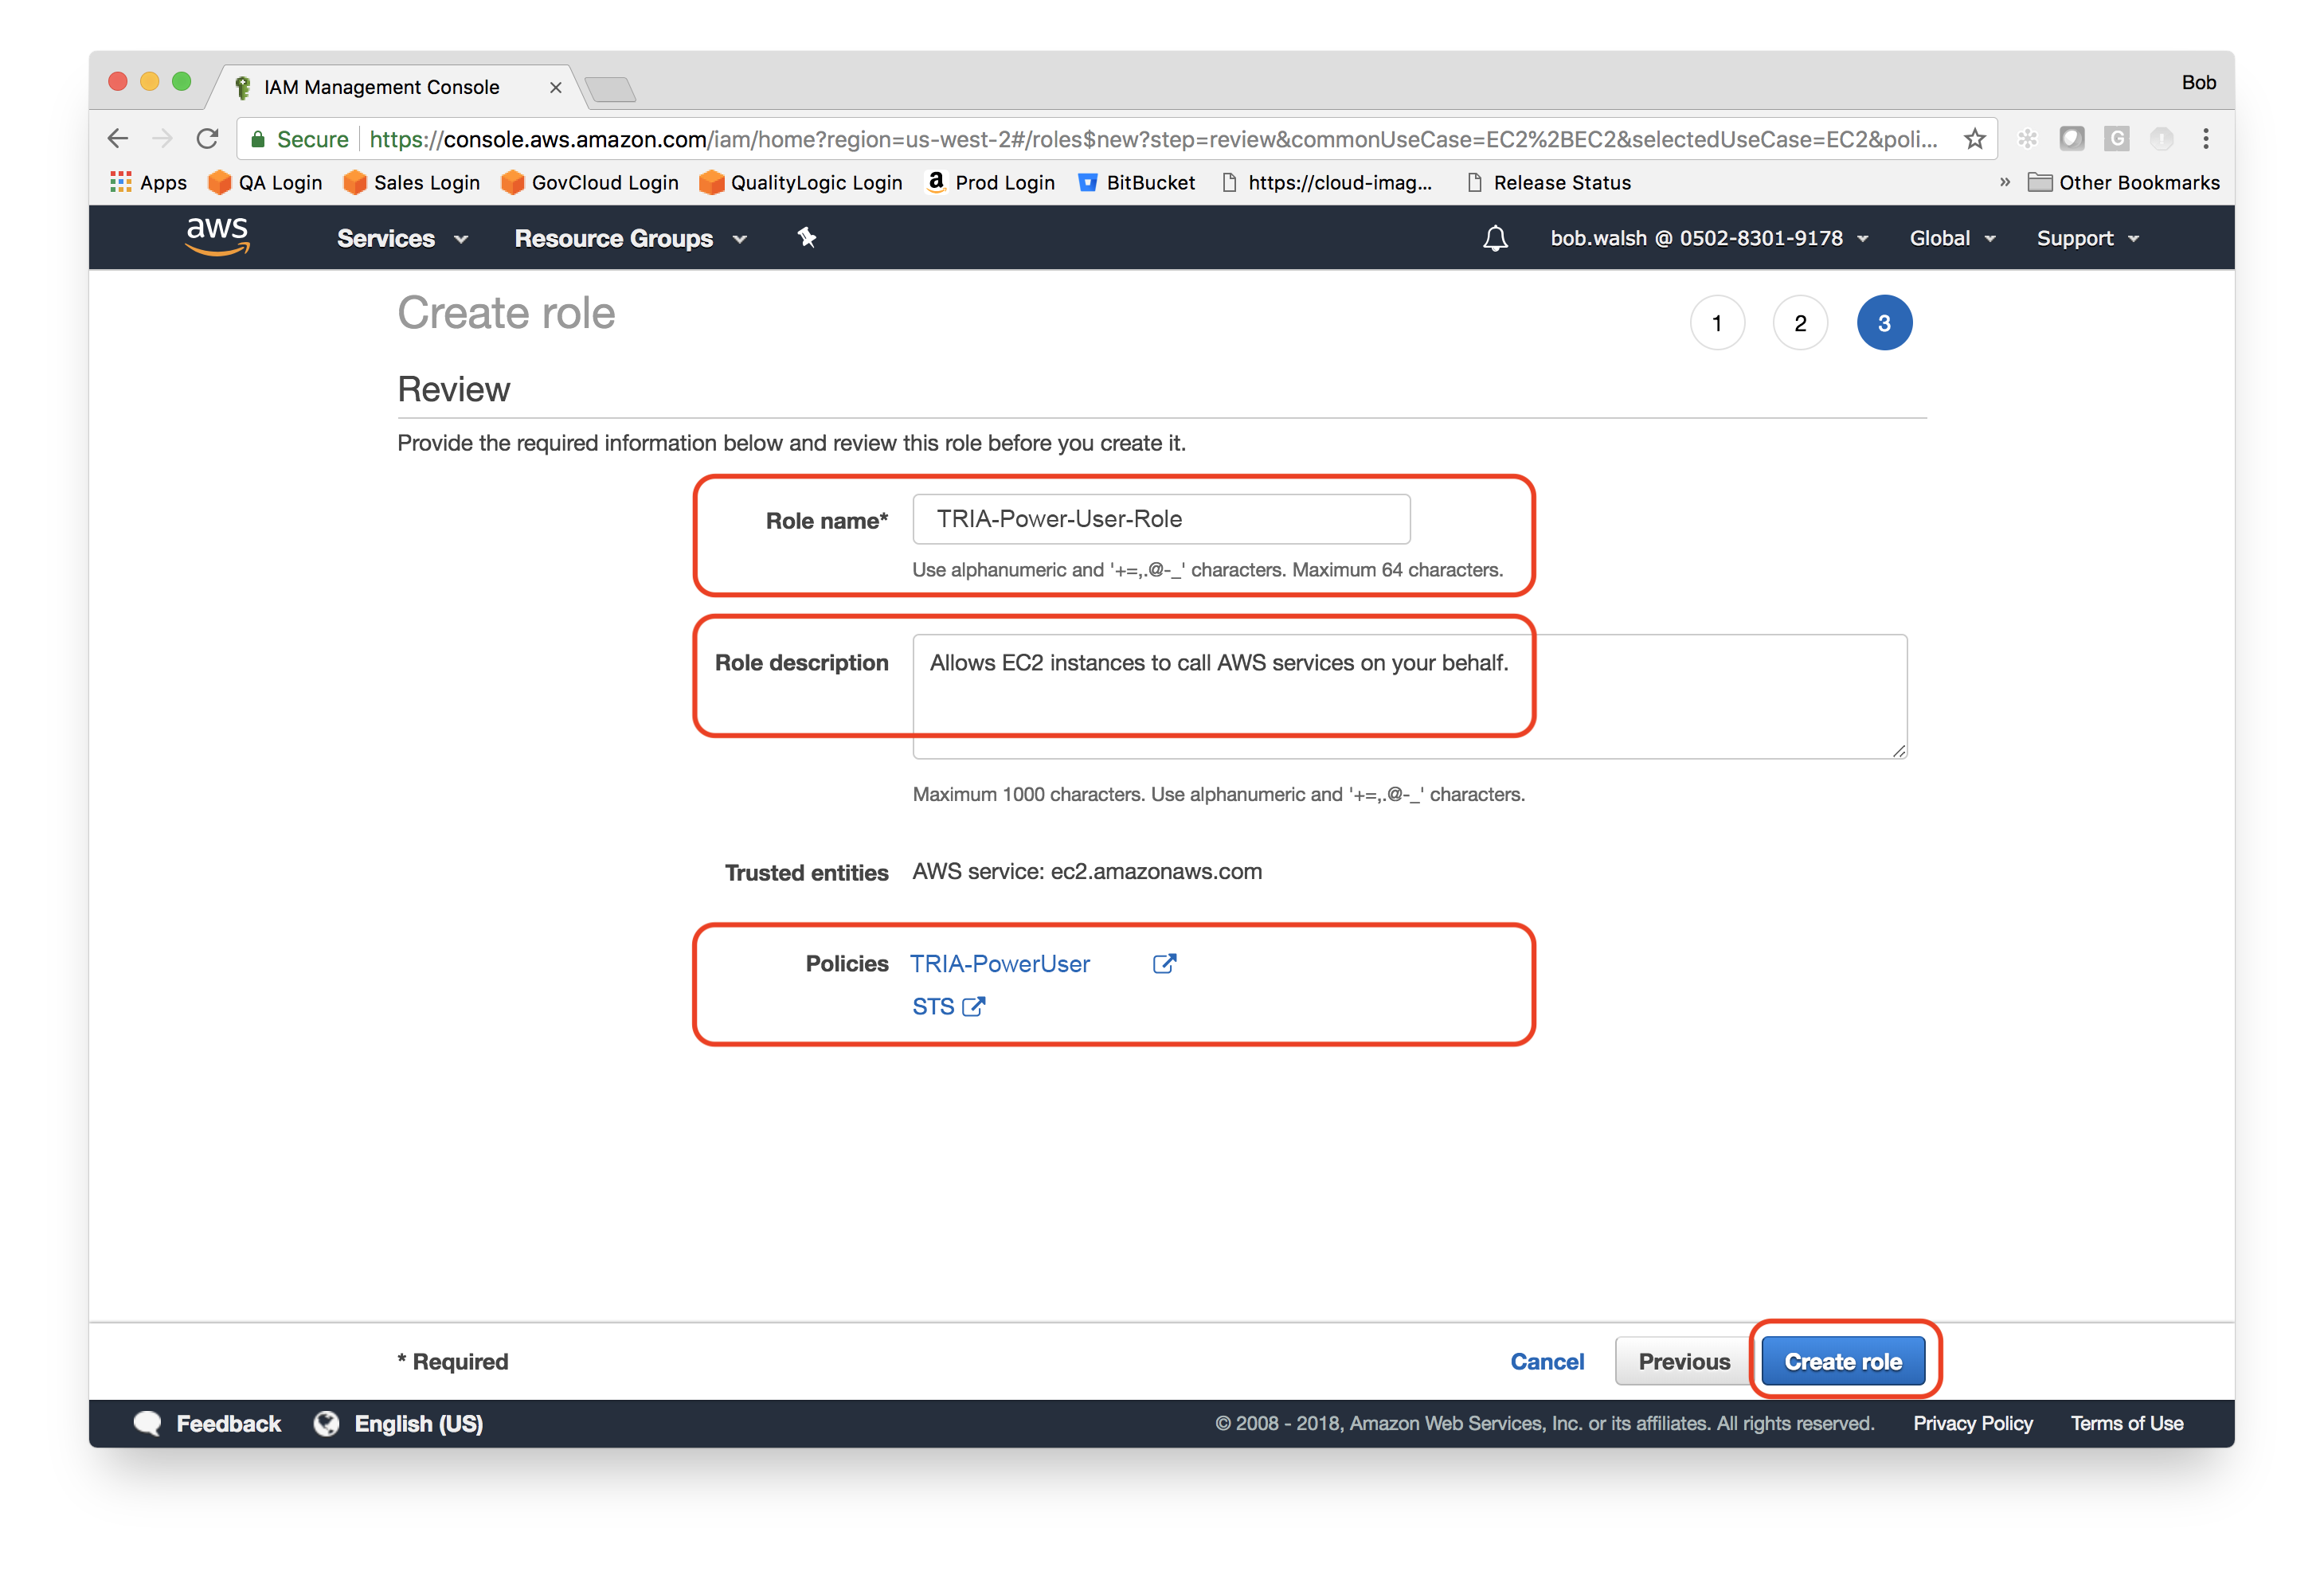2324x1575 pixels.
Task: Click the Create role button
Action: [x=1843, y=1361]
